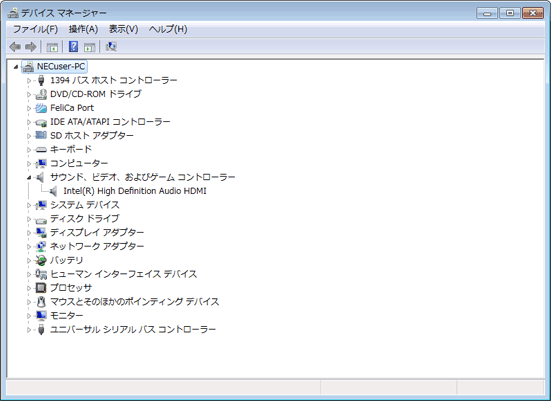This screenshot has width=551, height=401.
Task: Select Intel(R) High Definition Audio HDMI device
Action: coord(135,191)
